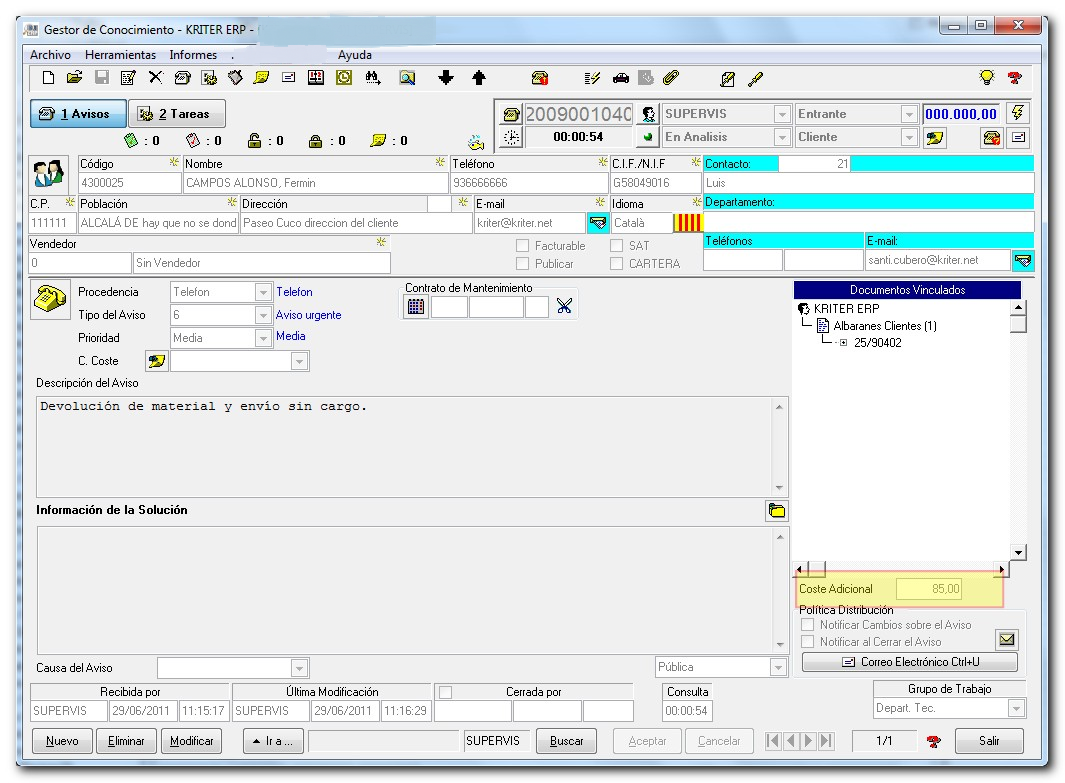Click the Eliminar button

click(x=126, y=741)
